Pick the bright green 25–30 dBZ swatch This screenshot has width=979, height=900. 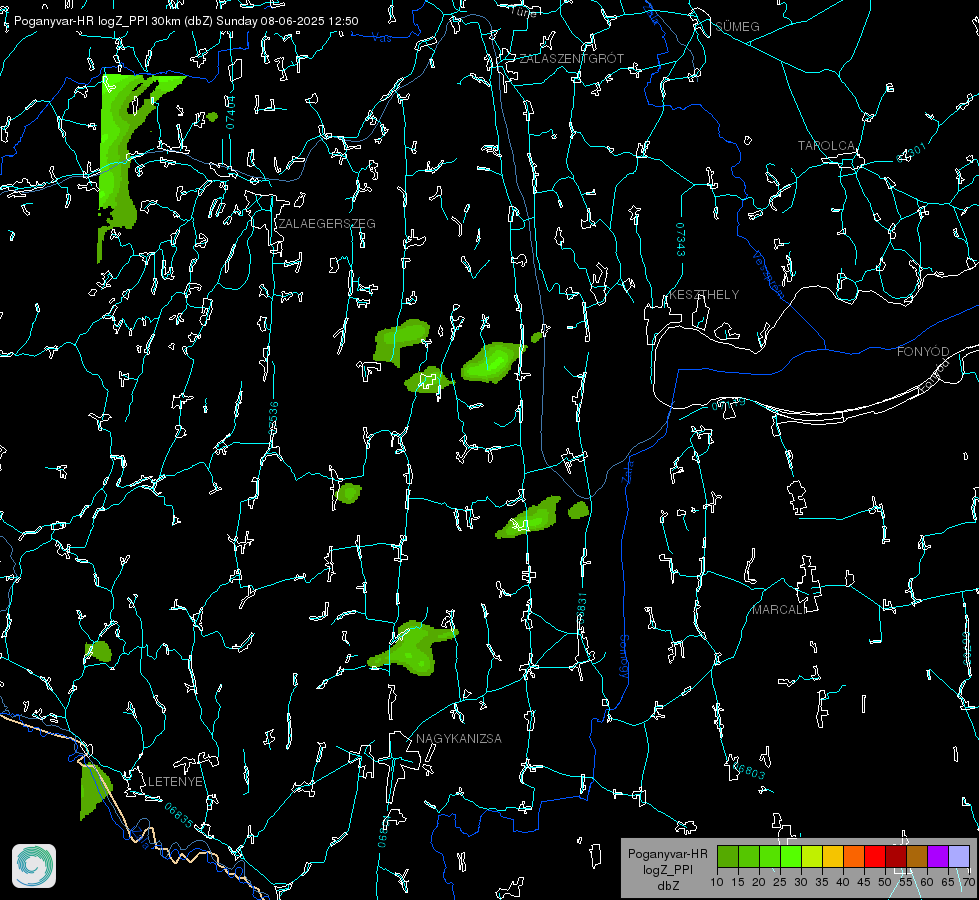pyautogui.click(x=791, y=857)
